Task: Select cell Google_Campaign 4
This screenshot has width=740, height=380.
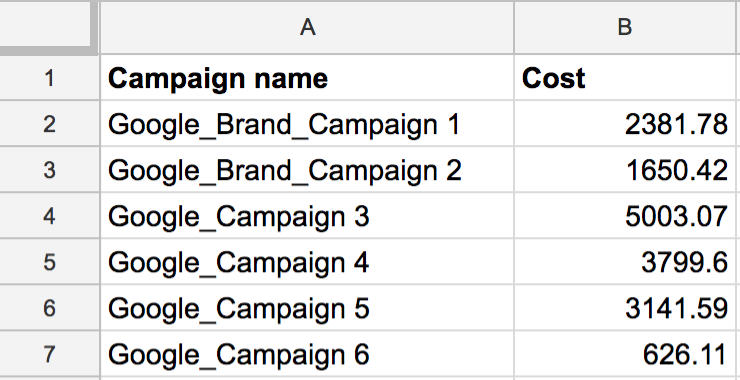Action: point(307,262)
